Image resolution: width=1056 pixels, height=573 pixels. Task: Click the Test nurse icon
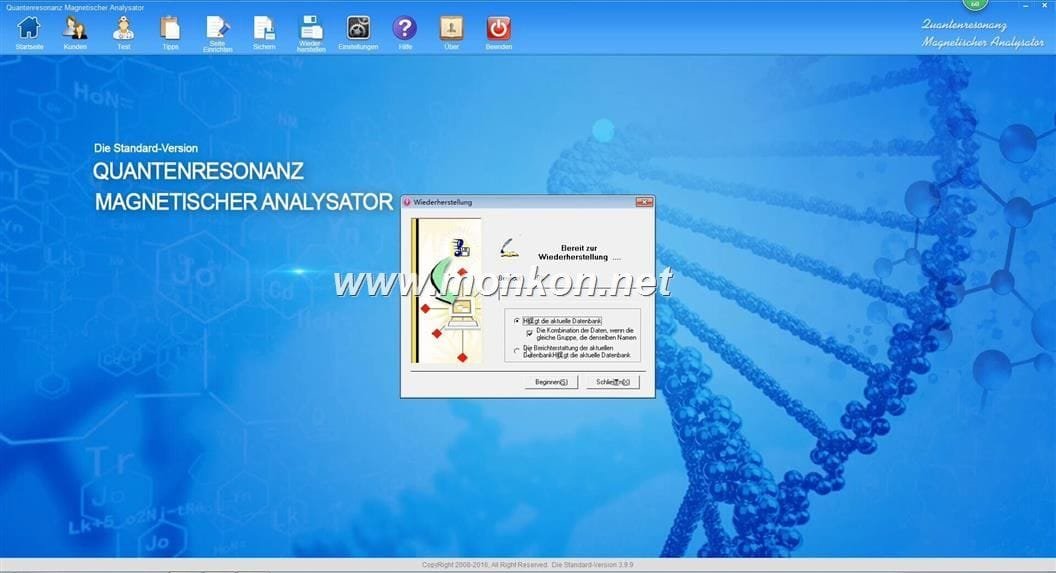[x=123, y=28]
